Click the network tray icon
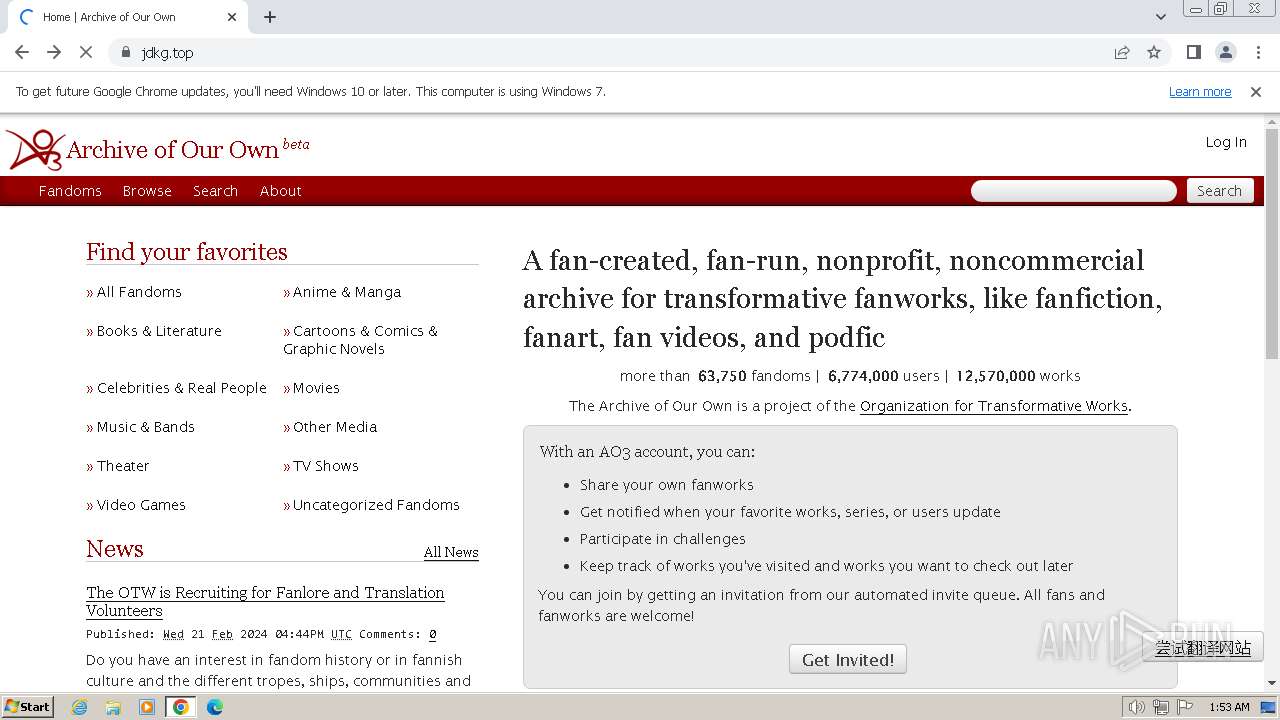 [1160, 707]
